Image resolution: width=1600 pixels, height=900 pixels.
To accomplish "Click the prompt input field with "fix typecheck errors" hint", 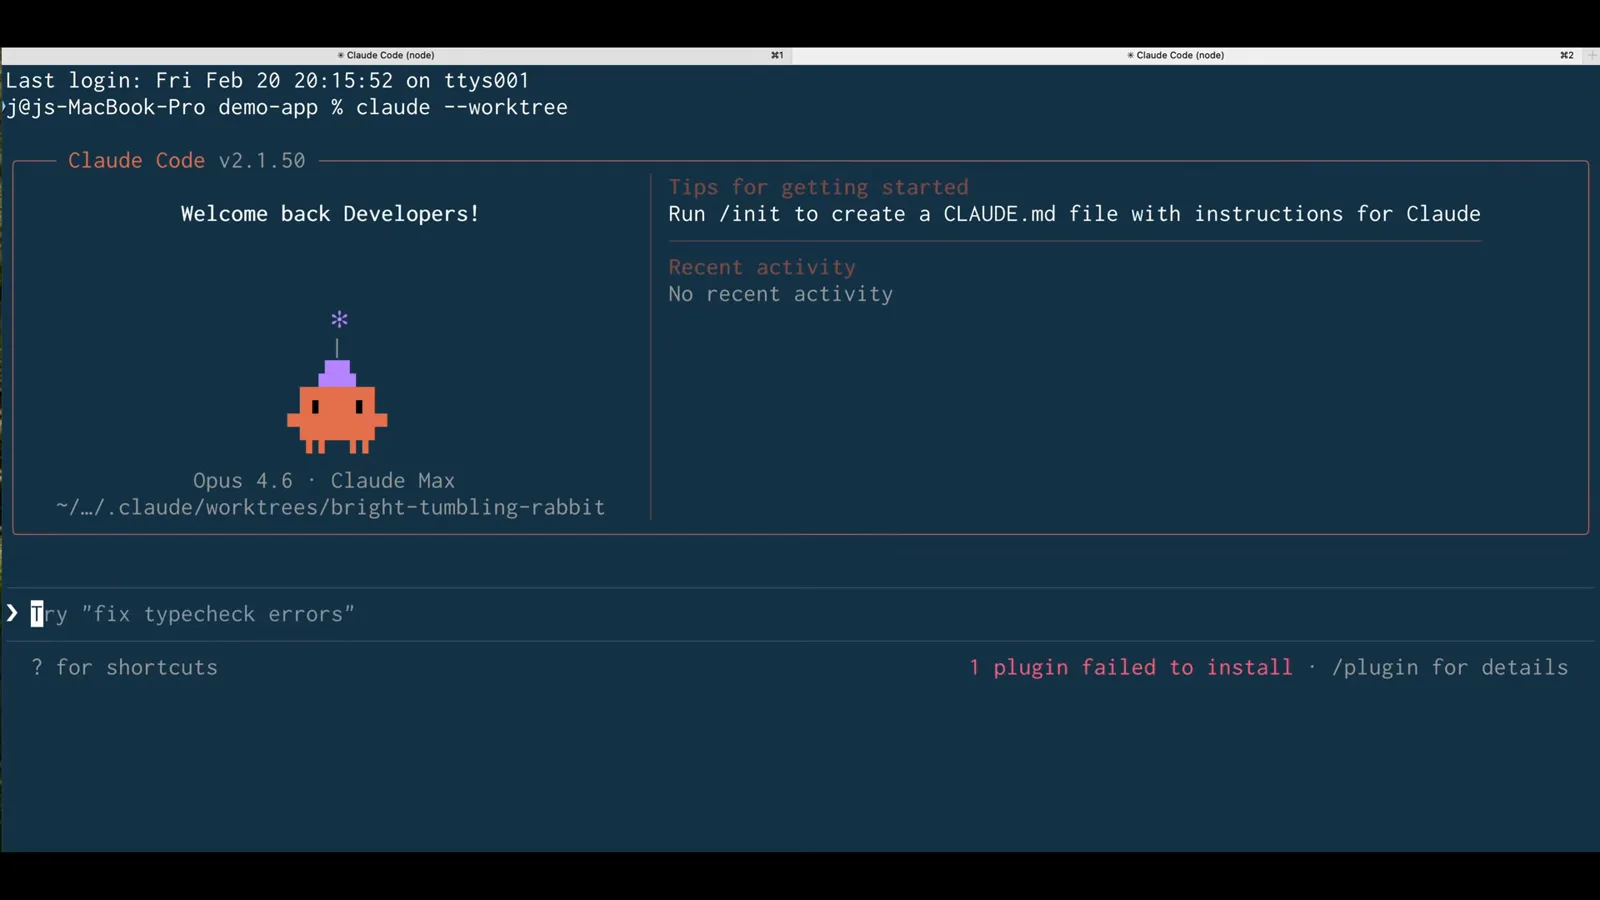I will 800,614.
